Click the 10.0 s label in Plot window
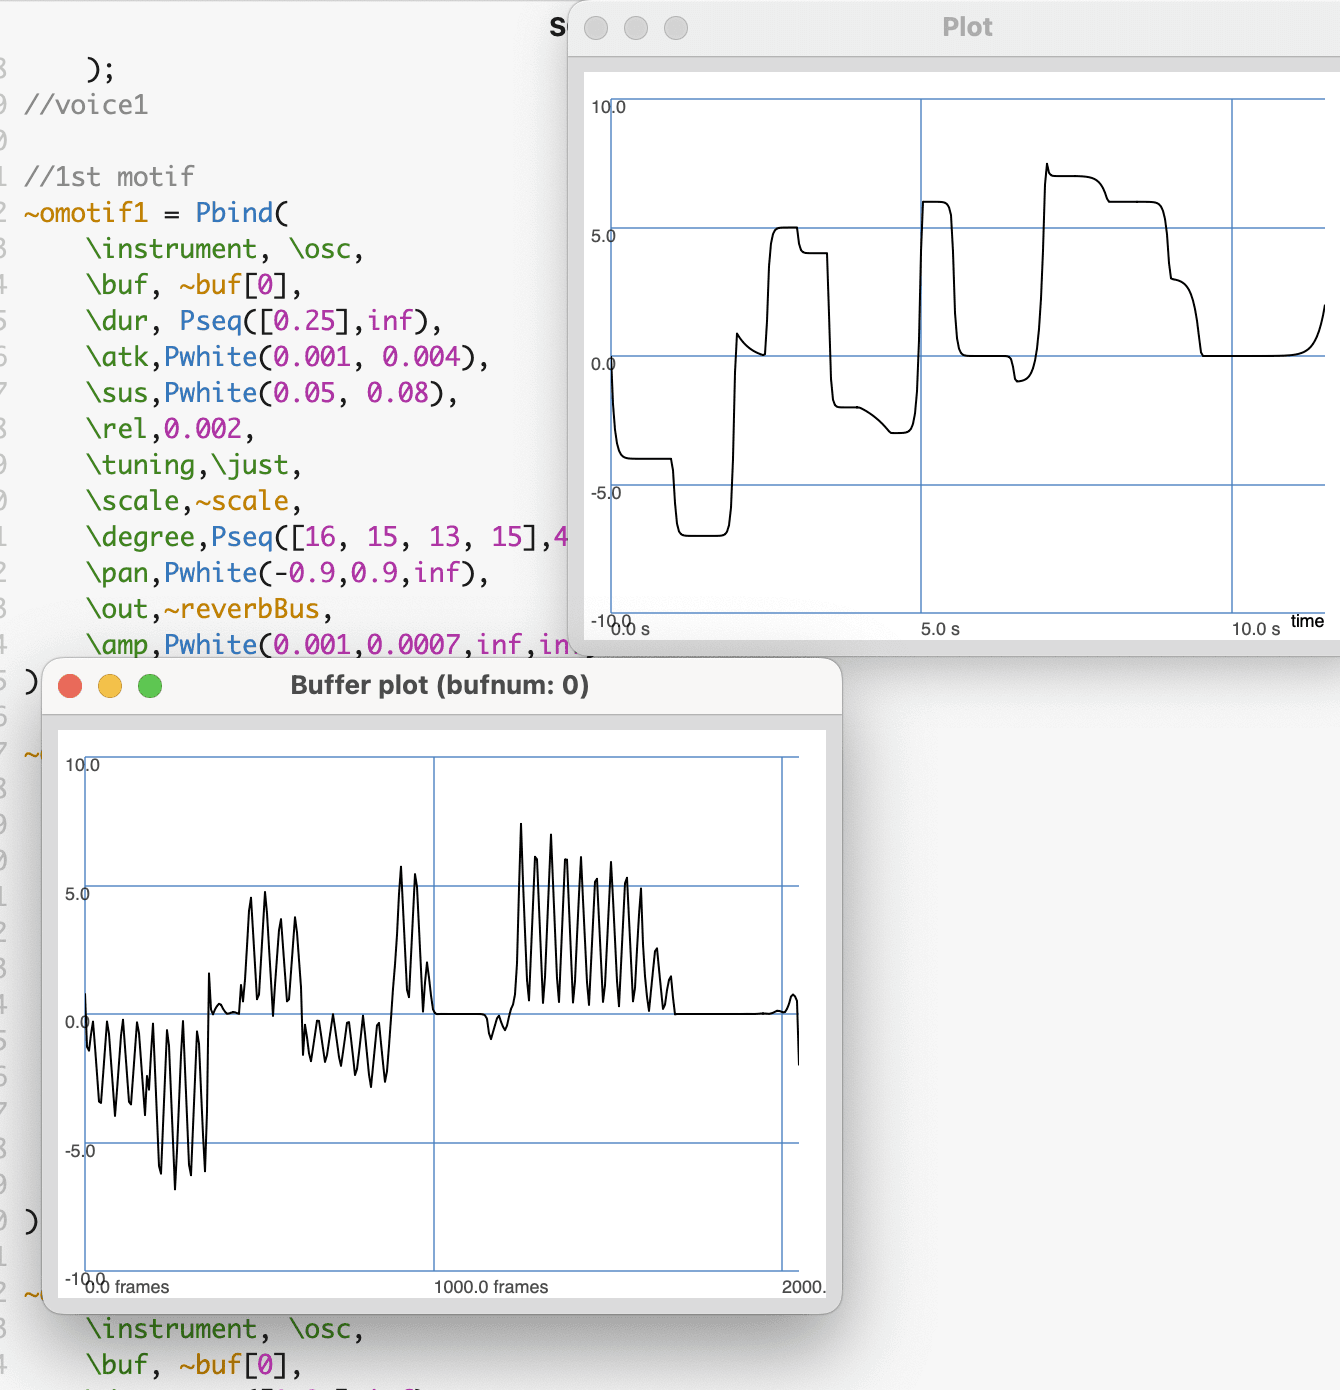This screenshot has width=1340, height=1390. pyautogui.click(x=1256, y=629)
